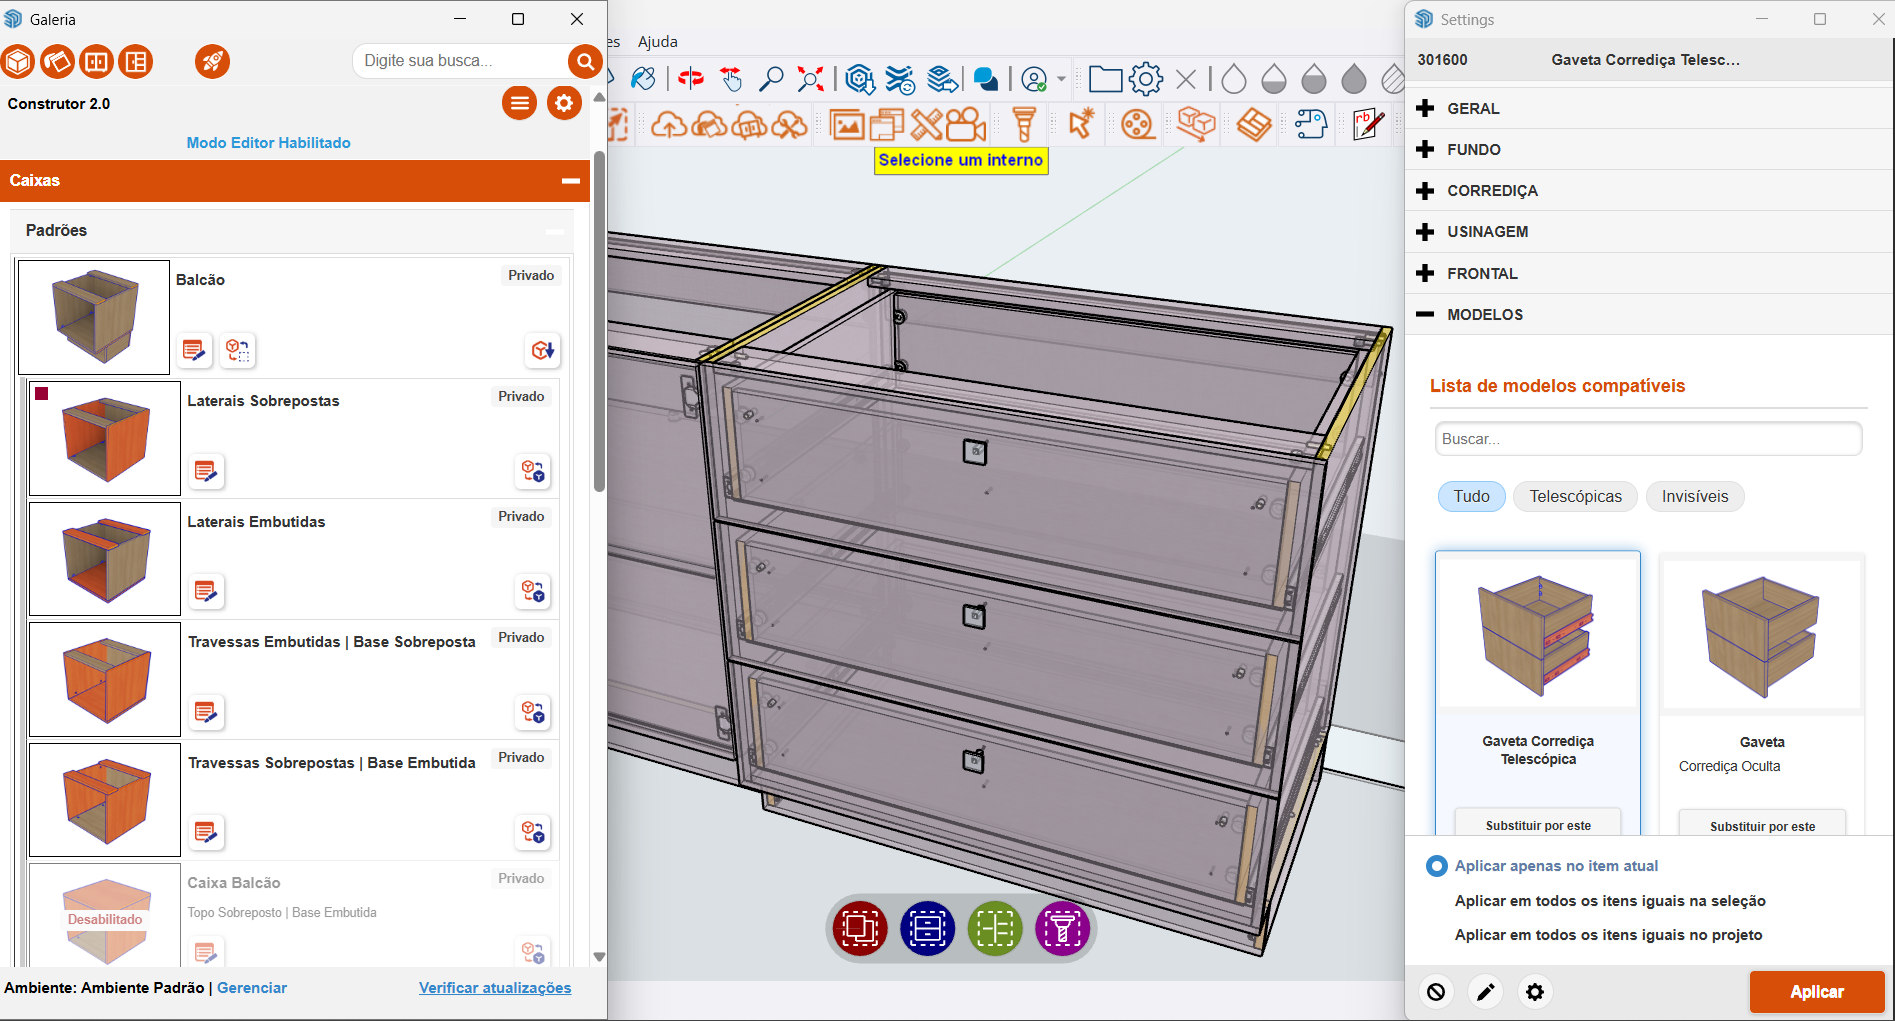Click the rocket icon in Galeria toolbar
The image size is (1895, 1021).
[212, 62]
